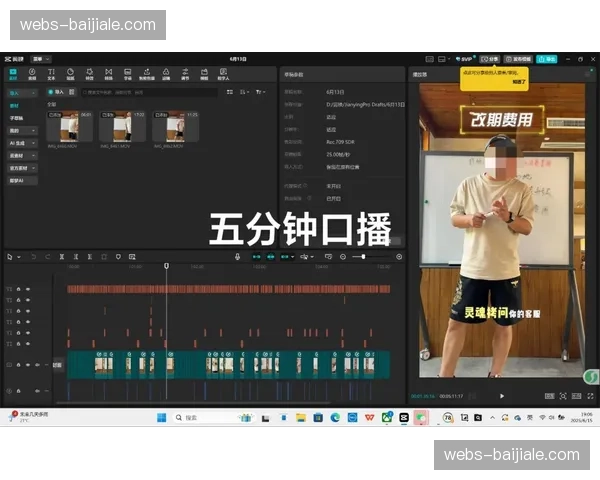
Task: Click the grid view icon in media panel
Action: [x=230, y=92]
